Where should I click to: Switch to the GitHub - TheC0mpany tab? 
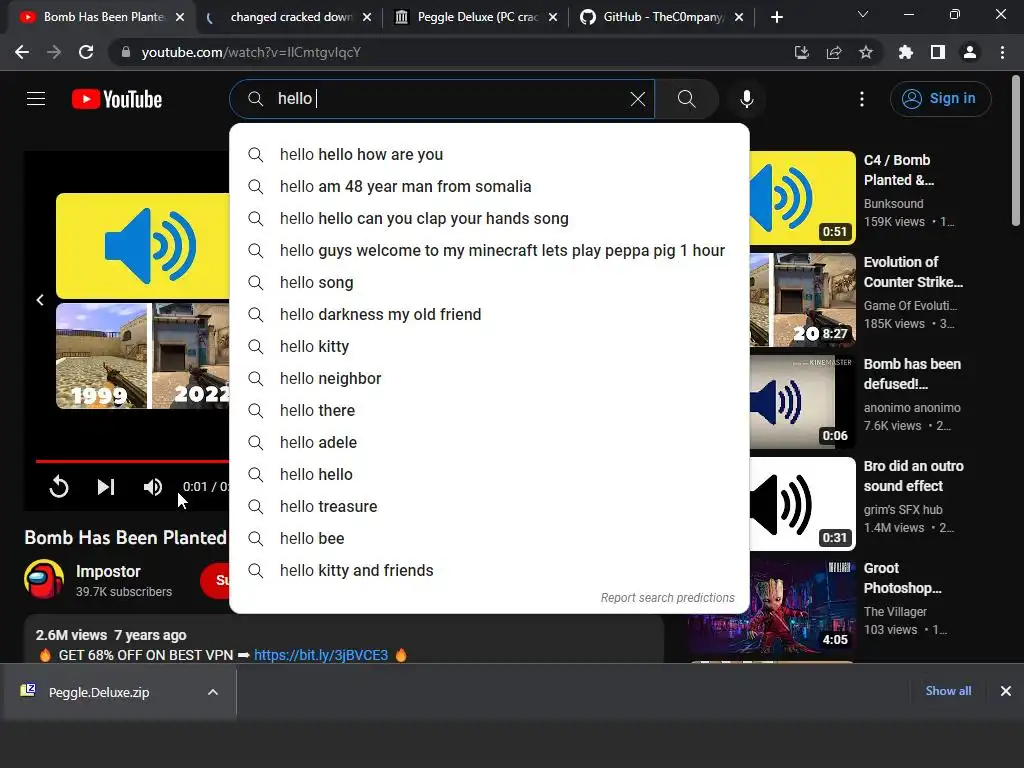(x=662, y=17)
